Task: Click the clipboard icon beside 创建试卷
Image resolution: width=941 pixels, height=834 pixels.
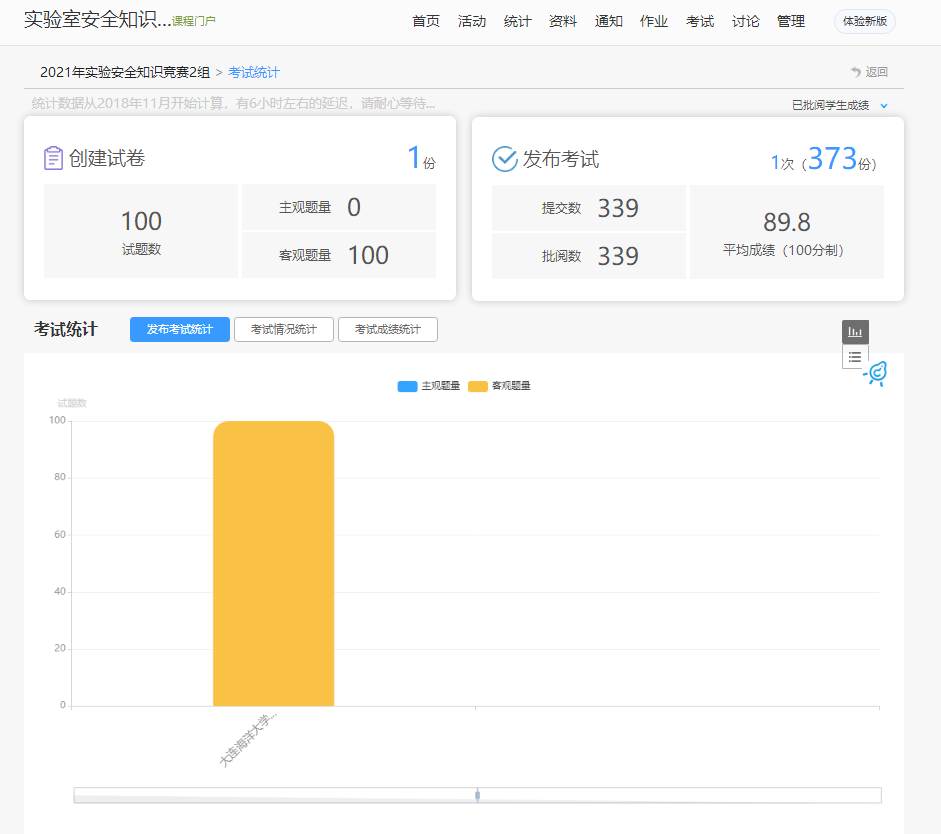Action: point(53,158)
